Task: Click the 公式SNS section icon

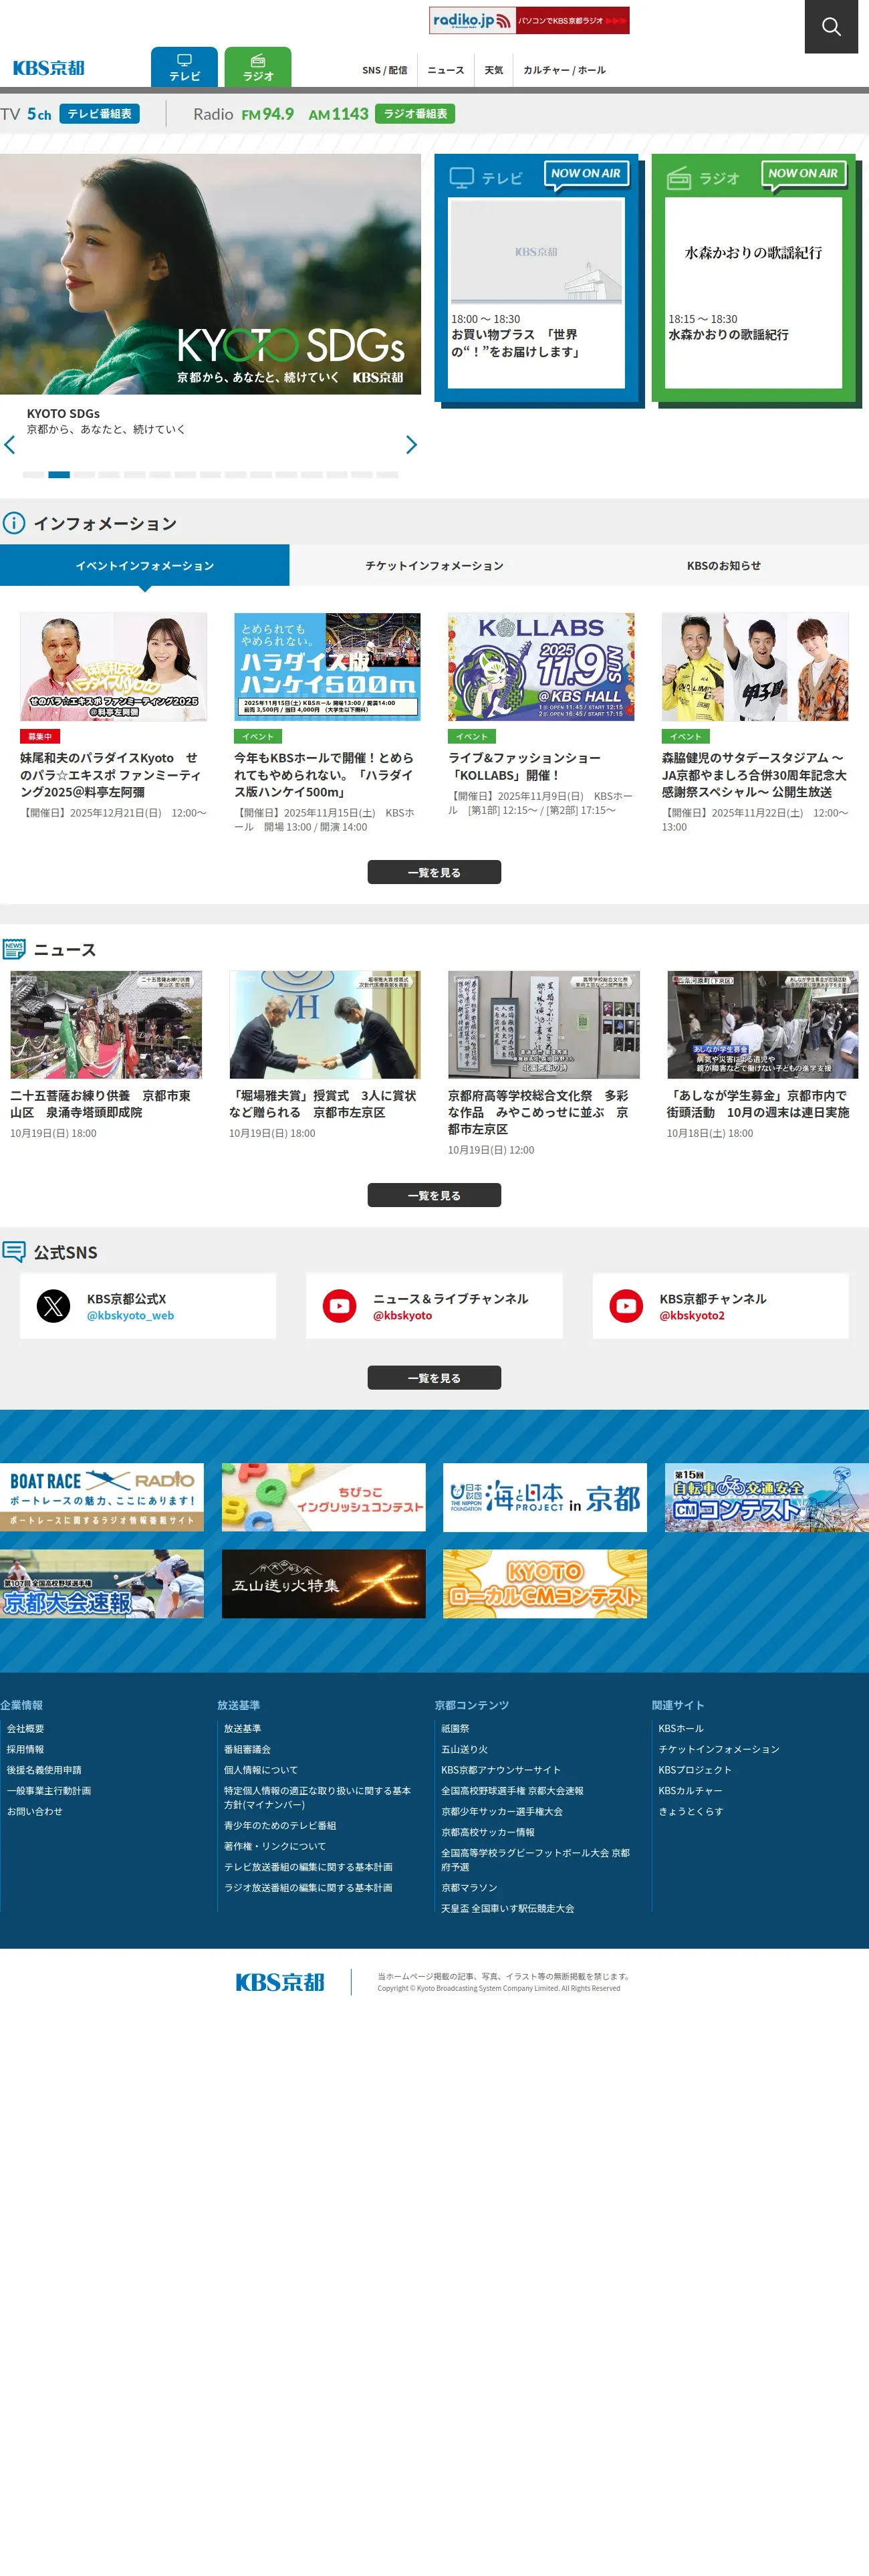Action: coord(14,1252)
